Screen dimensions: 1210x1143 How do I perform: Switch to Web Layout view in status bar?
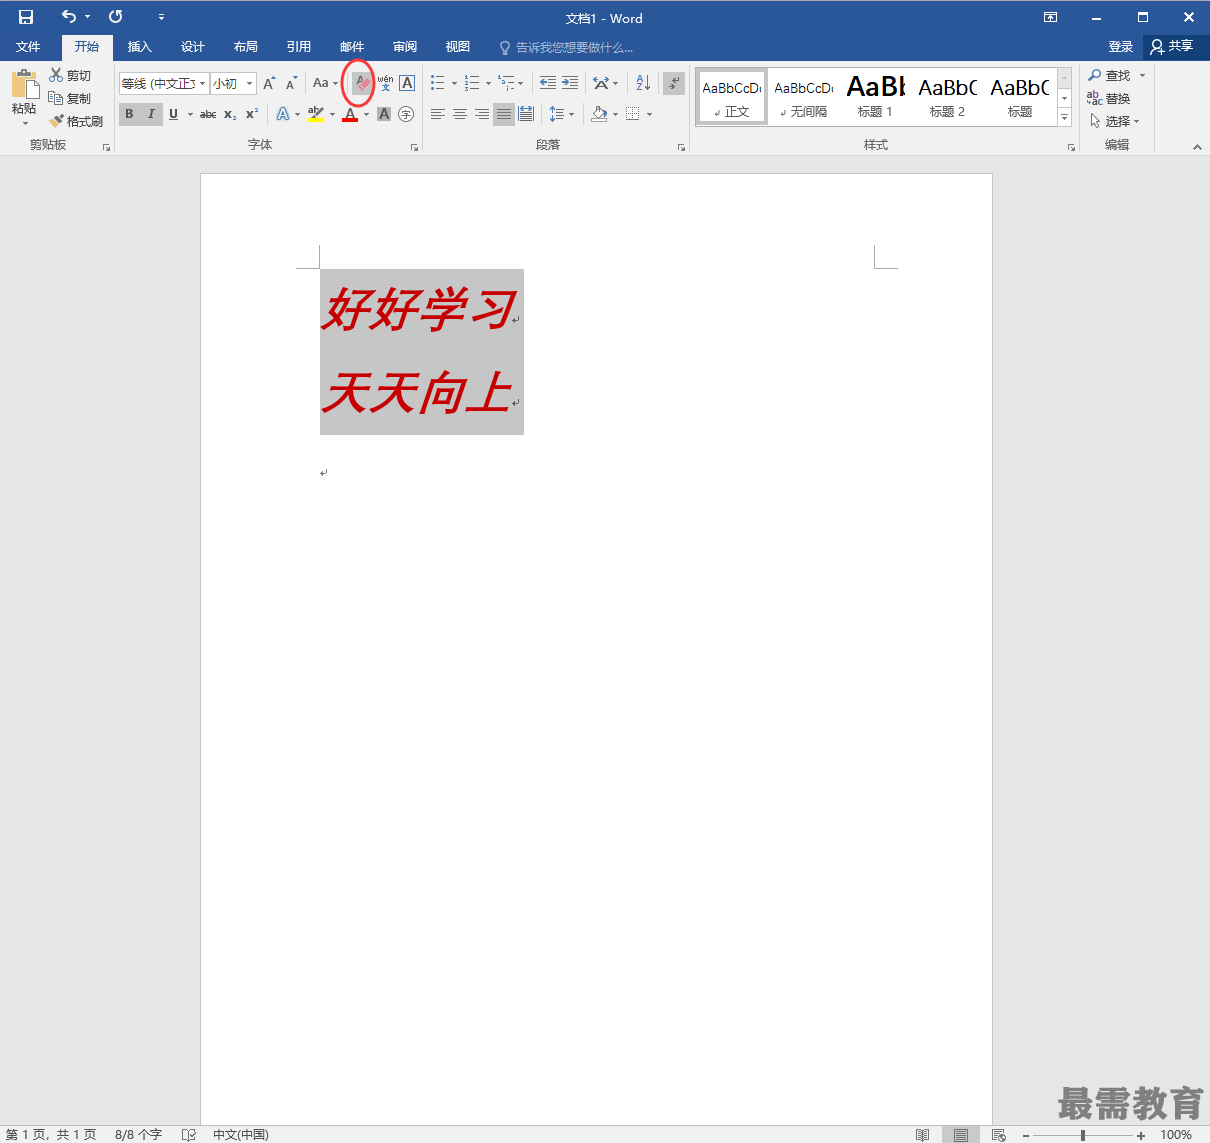tap(998, 1134)
